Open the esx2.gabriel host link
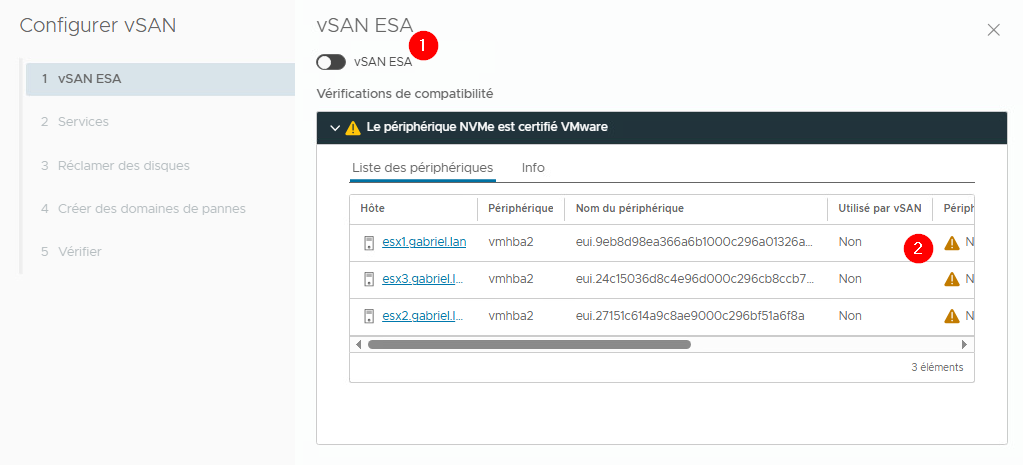Image resolution: width=1023 pixels, height=465 pixels. (x=422, y=316)
